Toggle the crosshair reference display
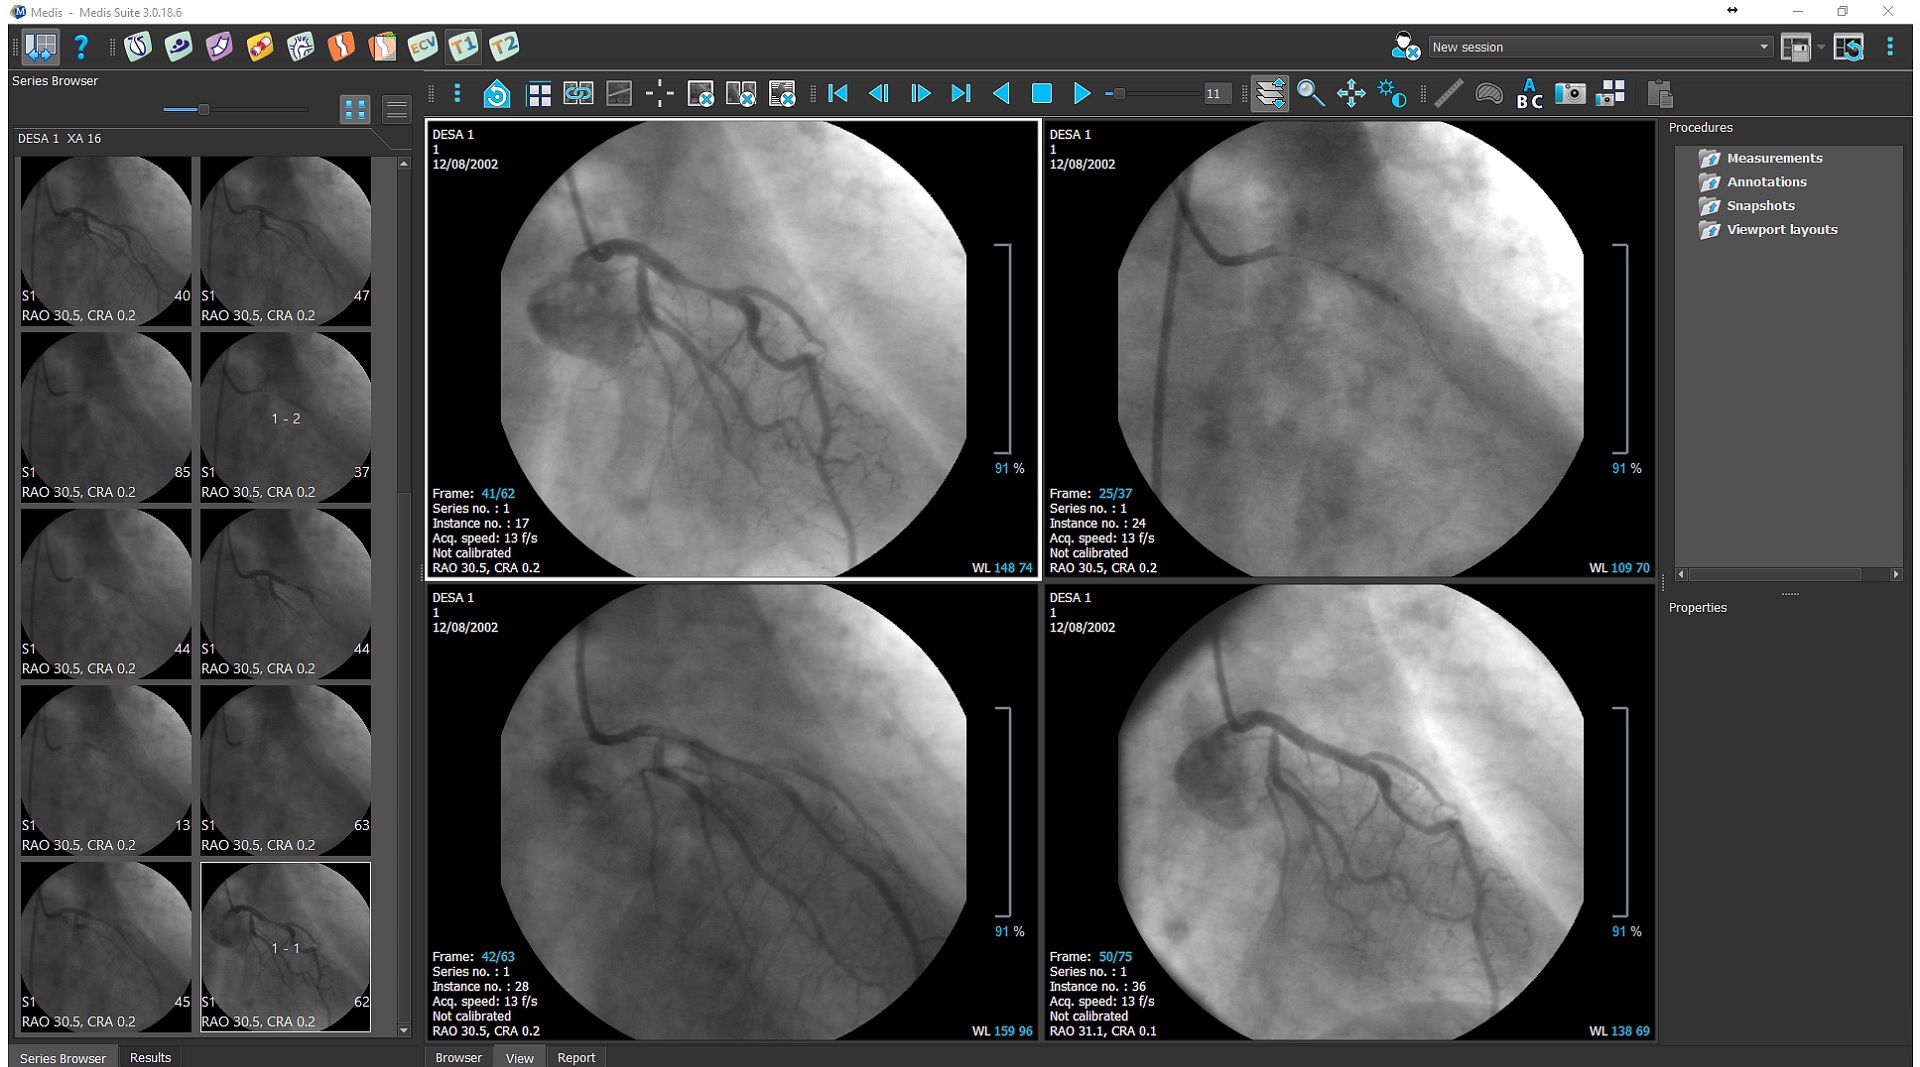The height and width of the screenshot is (1067, 1920). (659, 93)
